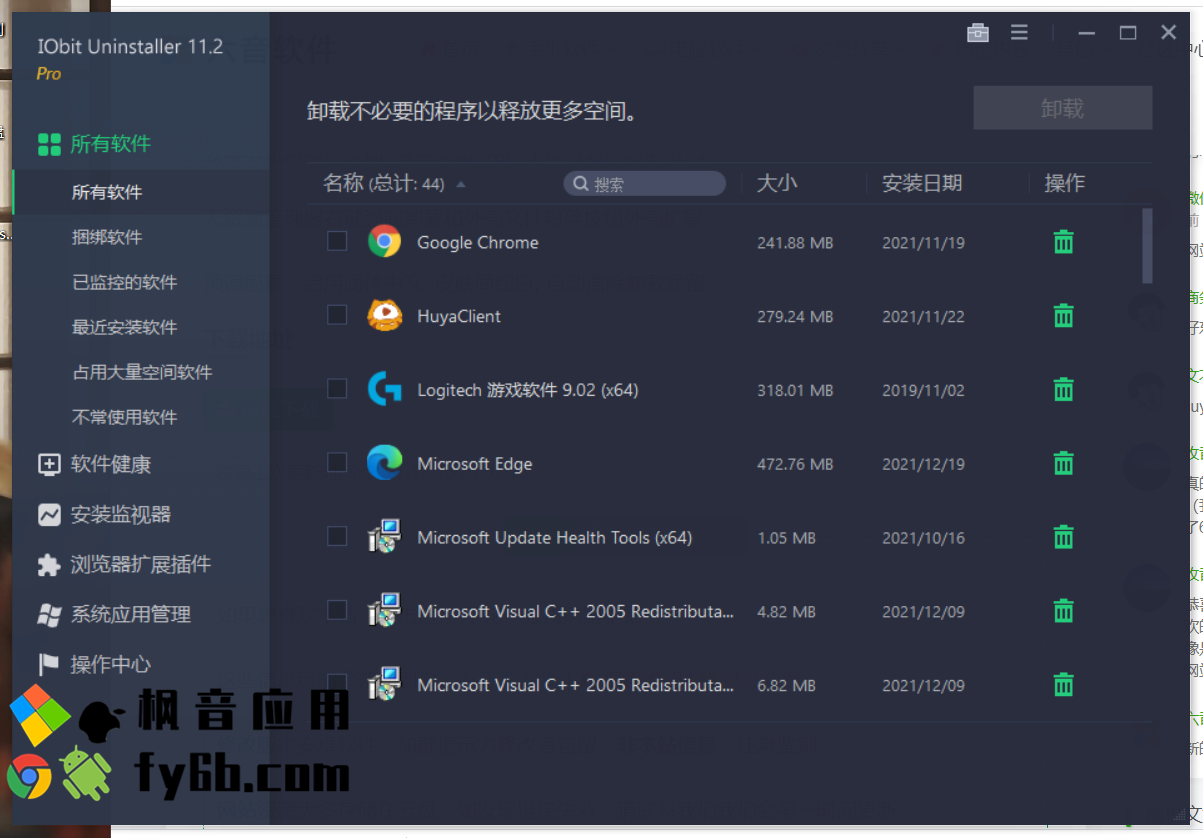
Task: Click the 所有软件 grid icon
Action: click(x=49, y=144)
